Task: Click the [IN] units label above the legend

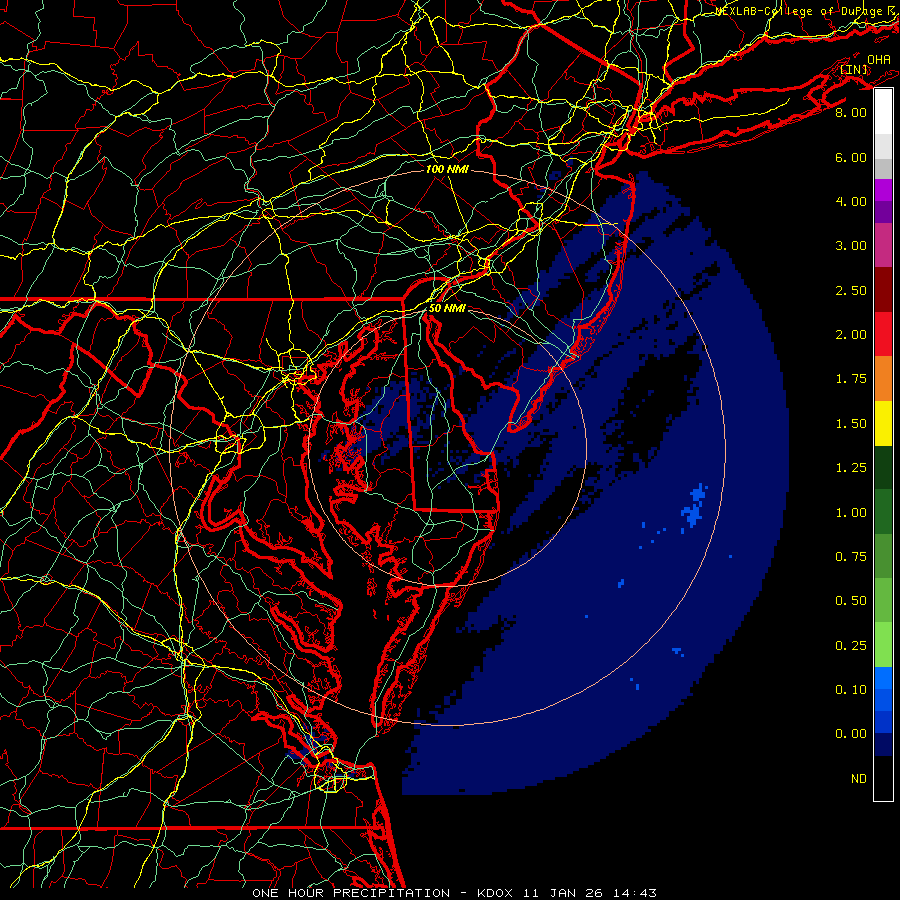Action: [x=854, y=69]
